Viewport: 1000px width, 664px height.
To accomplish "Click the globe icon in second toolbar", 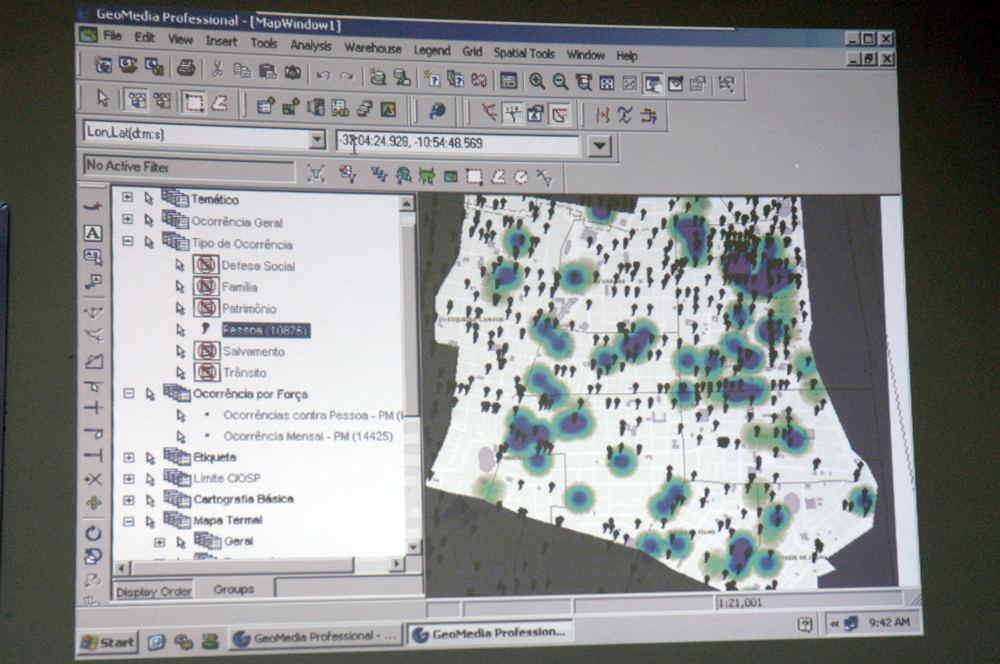I will (438, 110).
